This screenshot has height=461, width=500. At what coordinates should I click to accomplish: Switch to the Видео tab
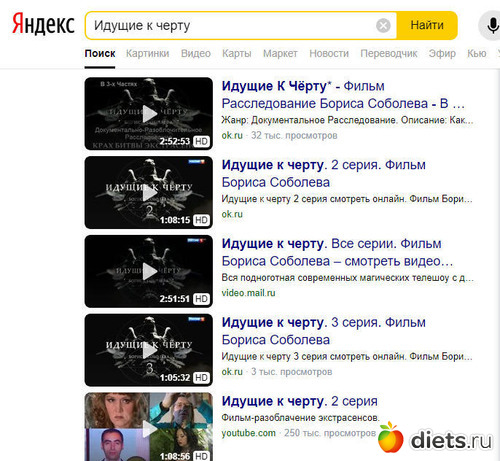196,53
